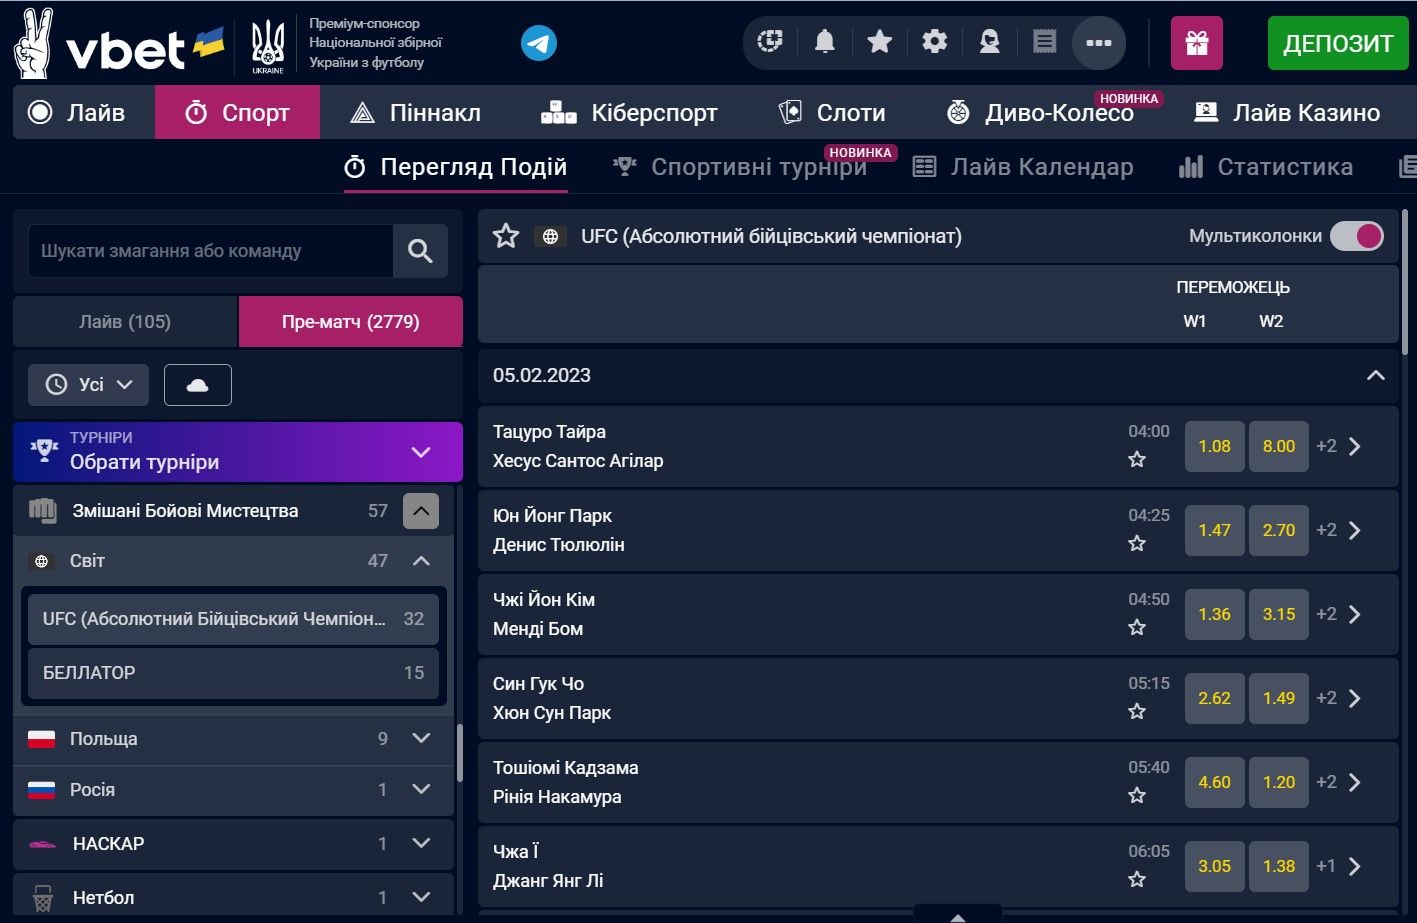Open the football ball icon in toolbar
The height and width of the screenshot is (923, 1417).
769,41
